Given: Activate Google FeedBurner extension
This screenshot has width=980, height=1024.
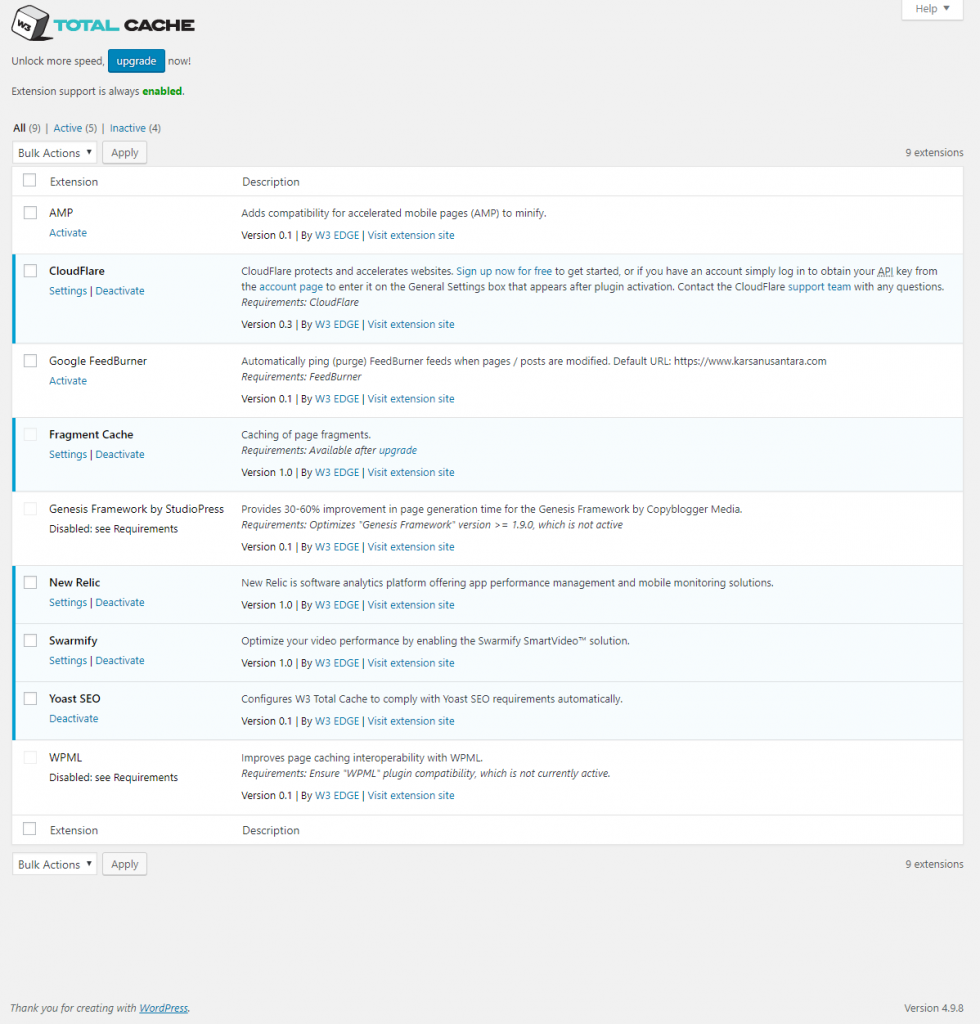Looking at the screenshot, I should coord(68,381).
